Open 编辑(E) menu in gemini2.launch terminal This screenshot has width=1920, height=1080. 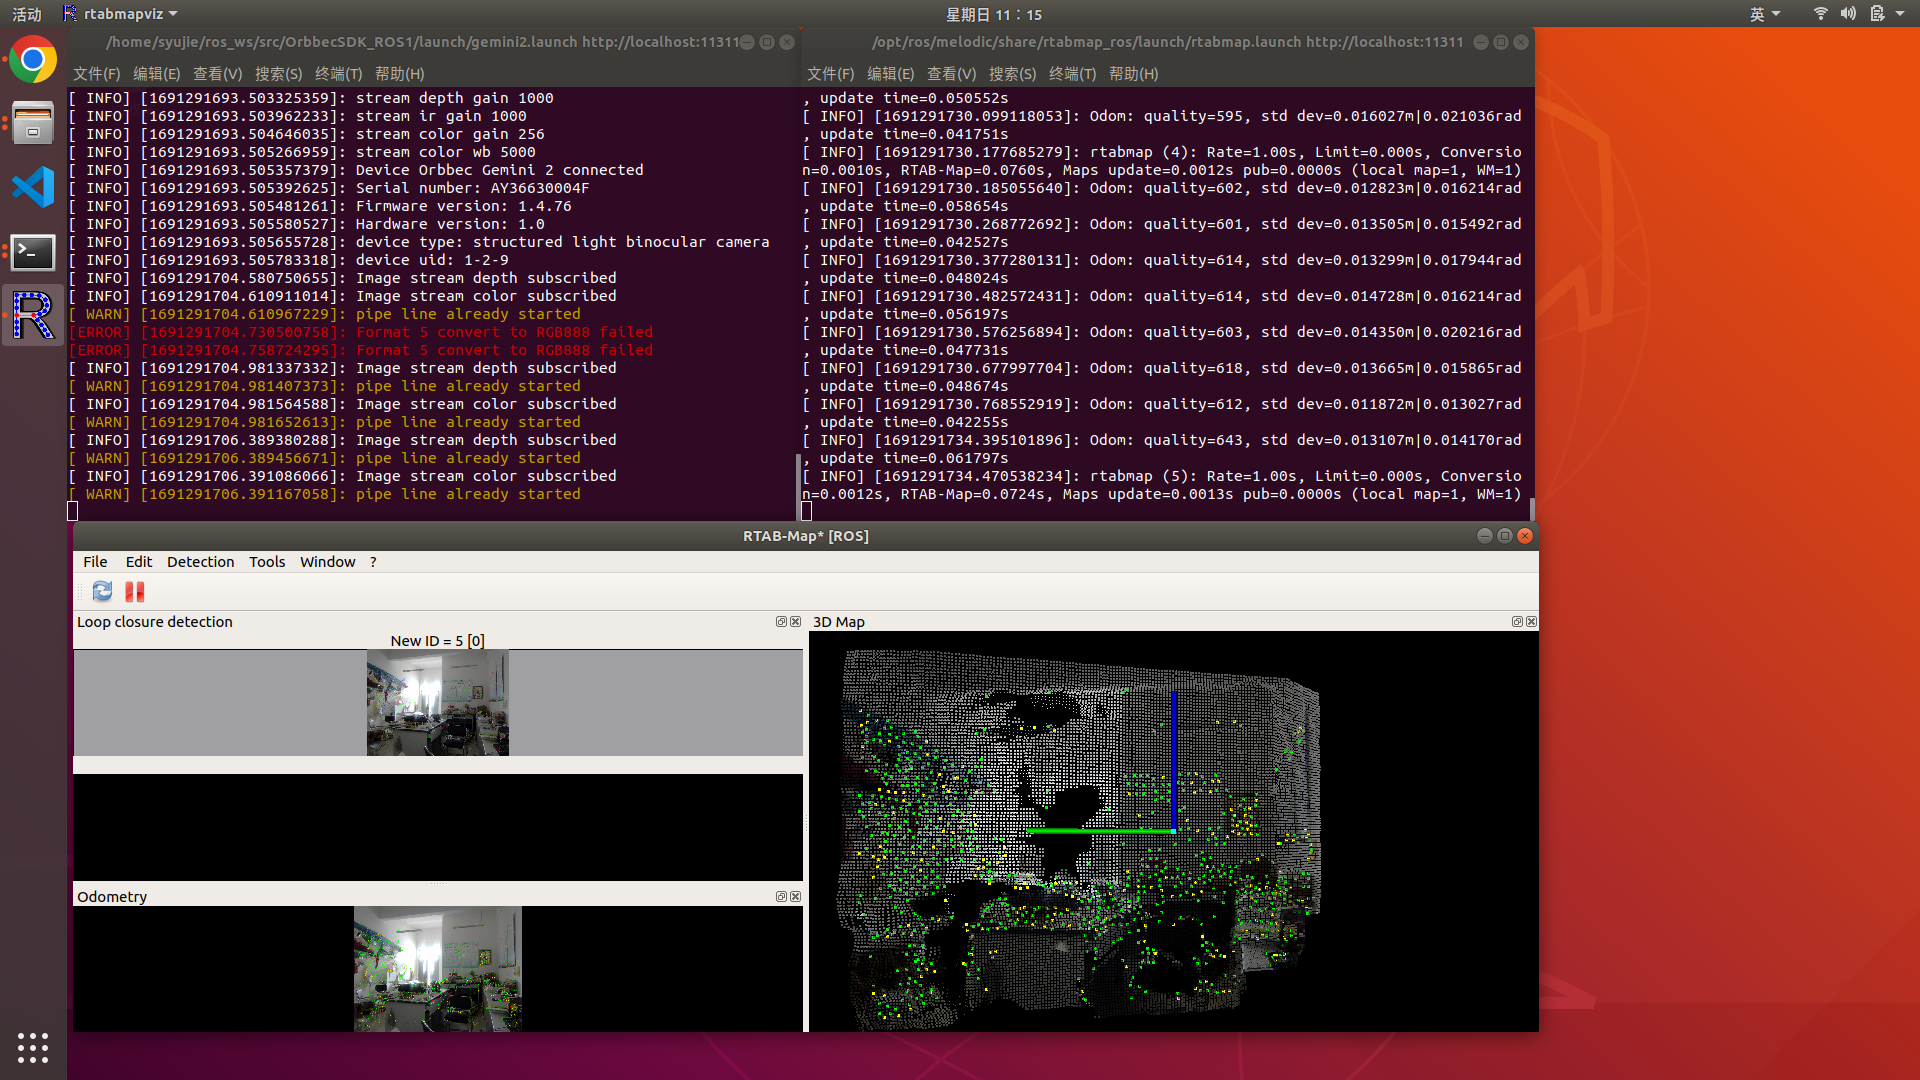(156, 74)
